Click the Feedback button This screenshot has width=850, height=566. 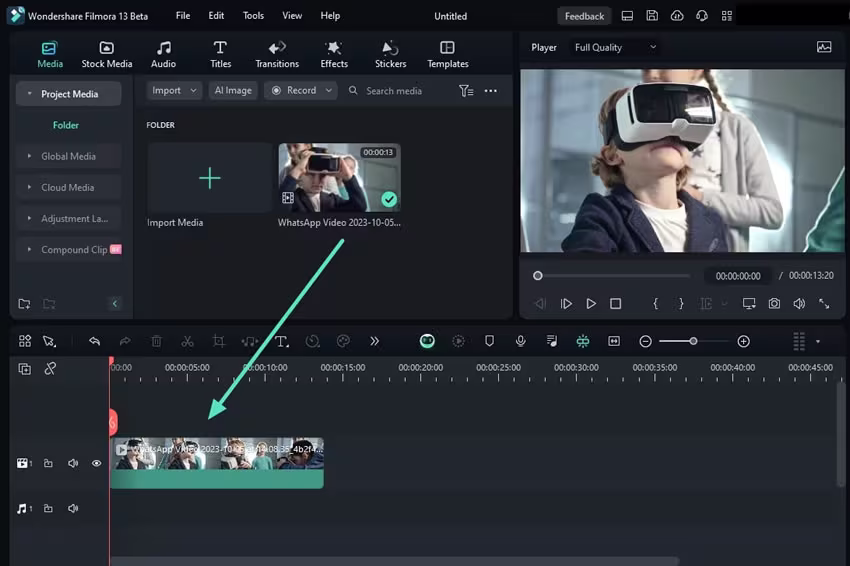click(x=584, y=16)
